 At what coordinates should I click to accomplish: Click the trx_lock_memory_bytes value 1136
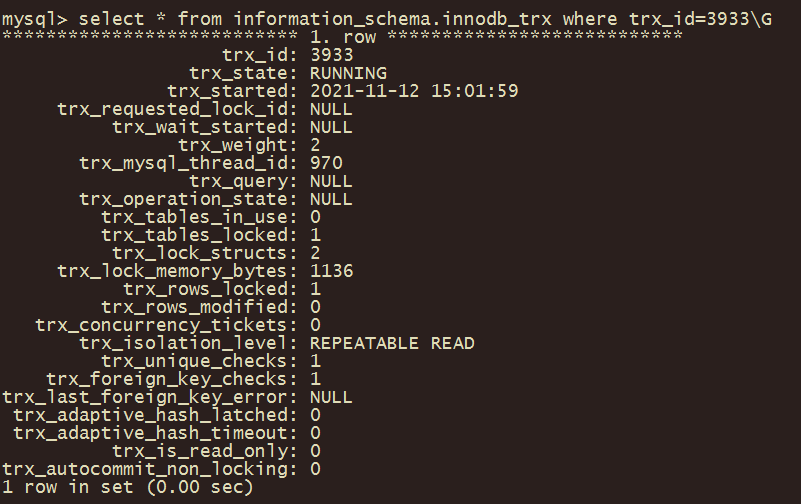click(332, 271)
